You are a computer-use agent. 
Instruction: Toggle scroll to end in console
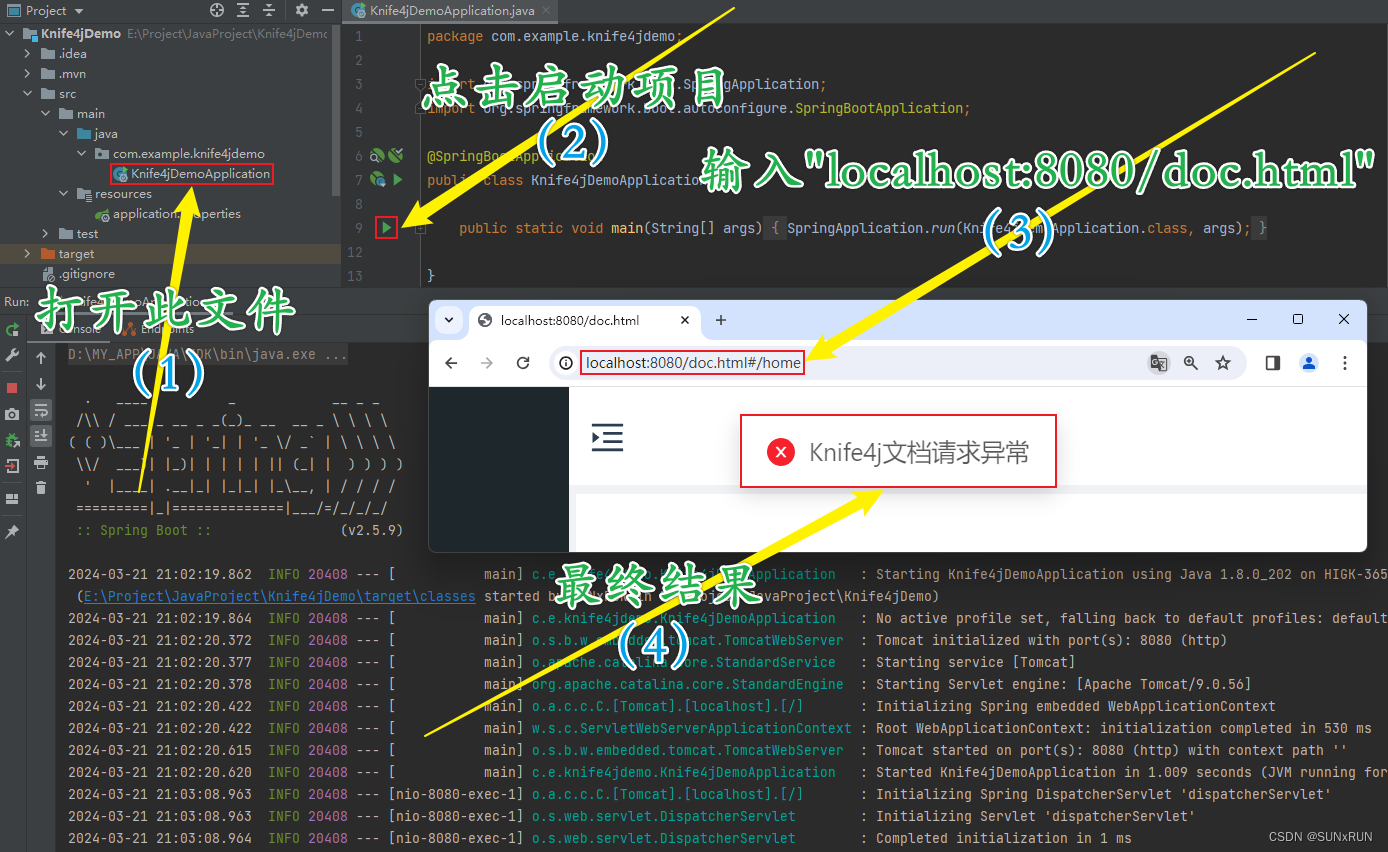[x=41, y=436]
